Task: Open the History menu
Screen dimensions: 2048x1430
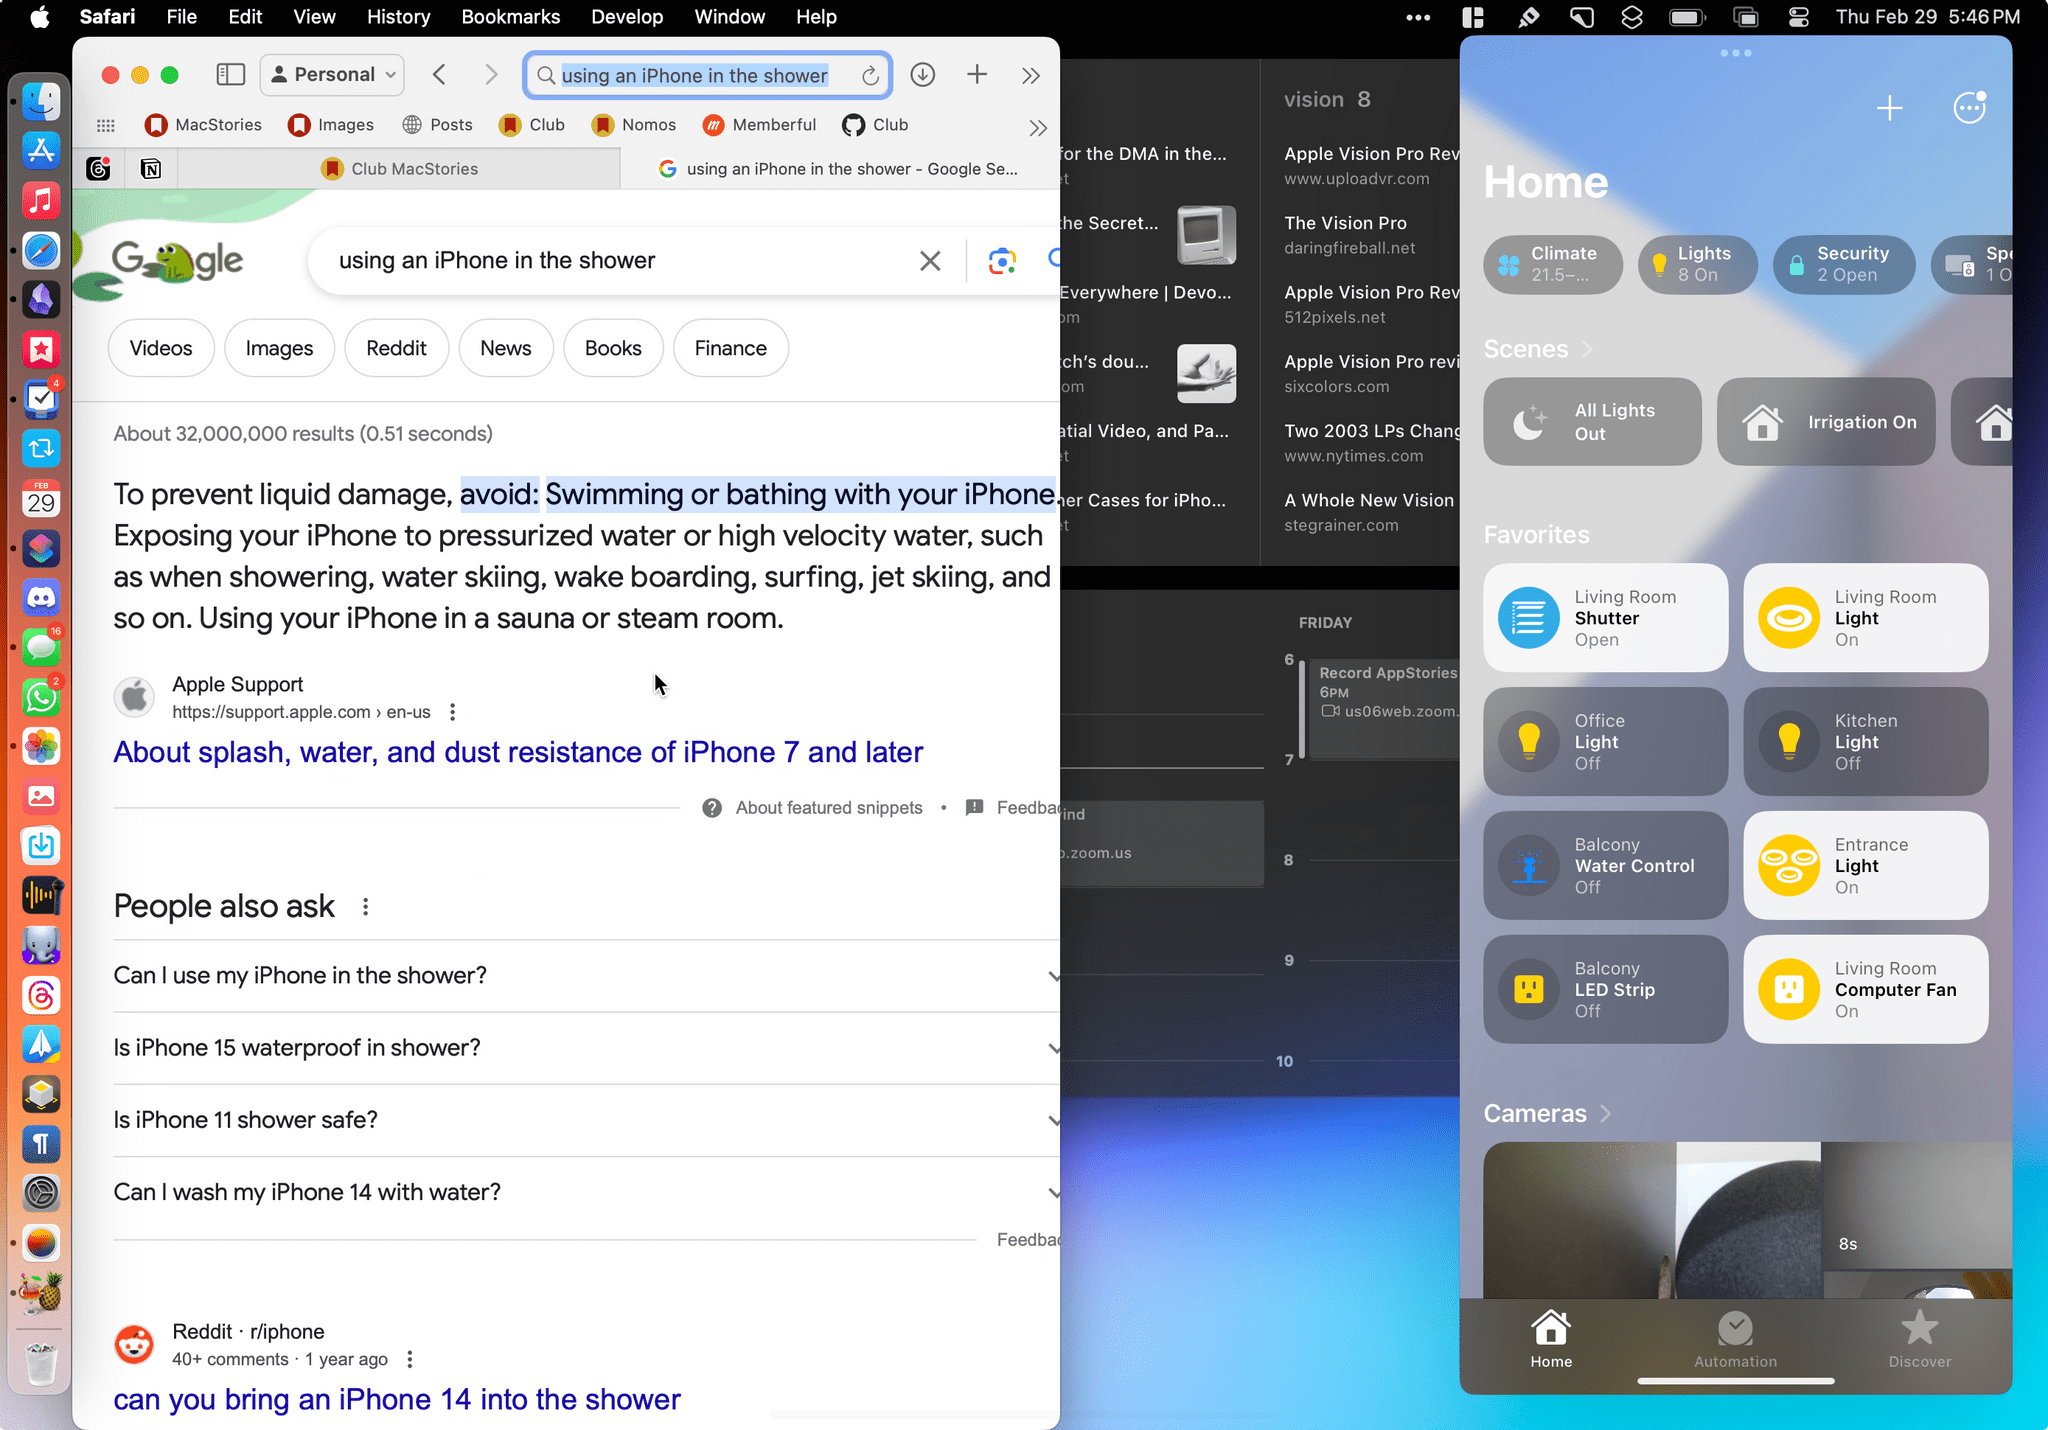Action: (x=398, y=17)
